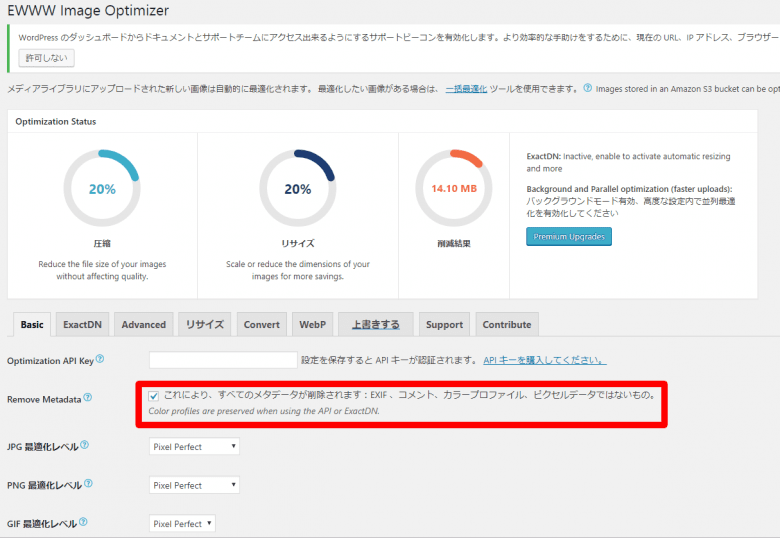Viewport: 780px width, 538px height.
Task: Focus the Optimization API Key input field
Action: (223, 360)
